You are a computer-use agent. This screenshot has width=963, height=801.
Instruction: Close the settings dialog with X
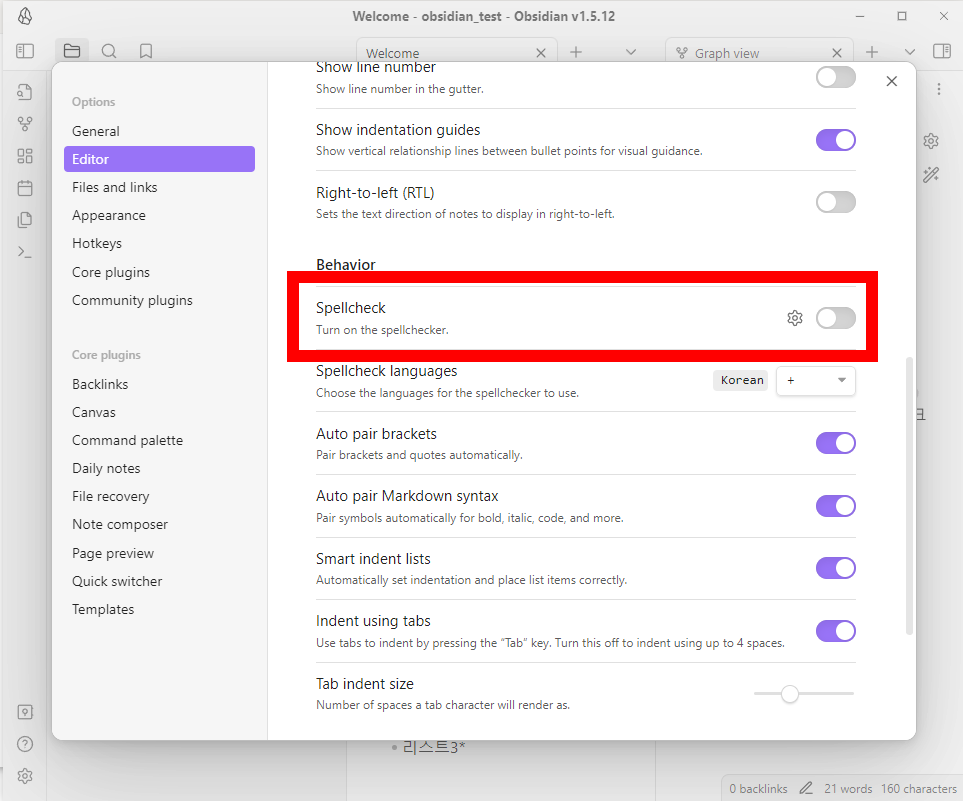[892, 81]
